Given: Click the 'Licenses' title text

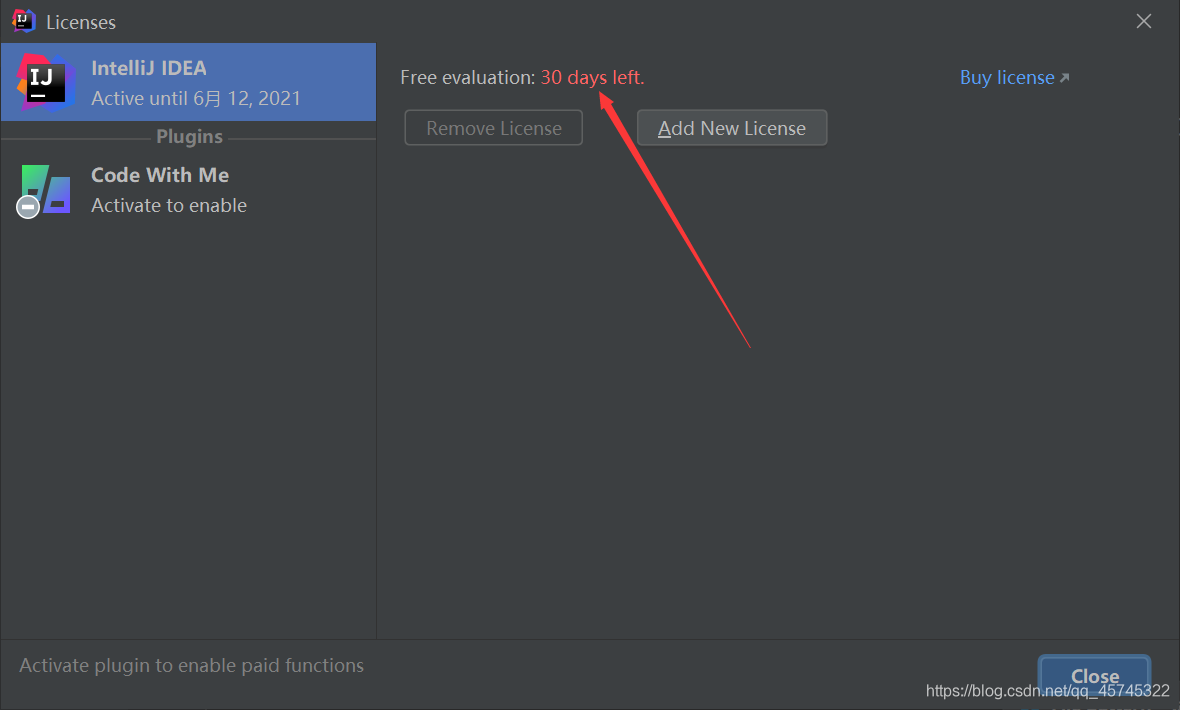Looking at the screenshot, I should [81, 23].
